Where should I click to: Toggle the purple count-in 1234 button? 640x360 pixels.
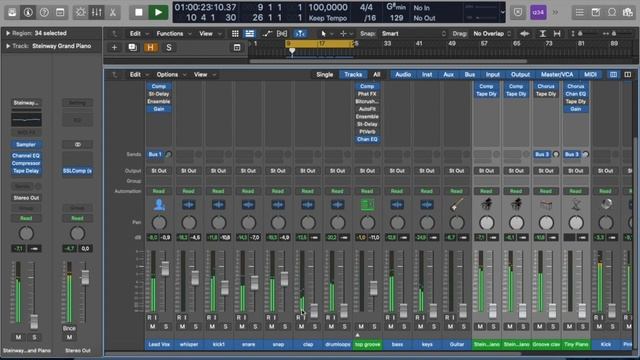tap(538, 12)
